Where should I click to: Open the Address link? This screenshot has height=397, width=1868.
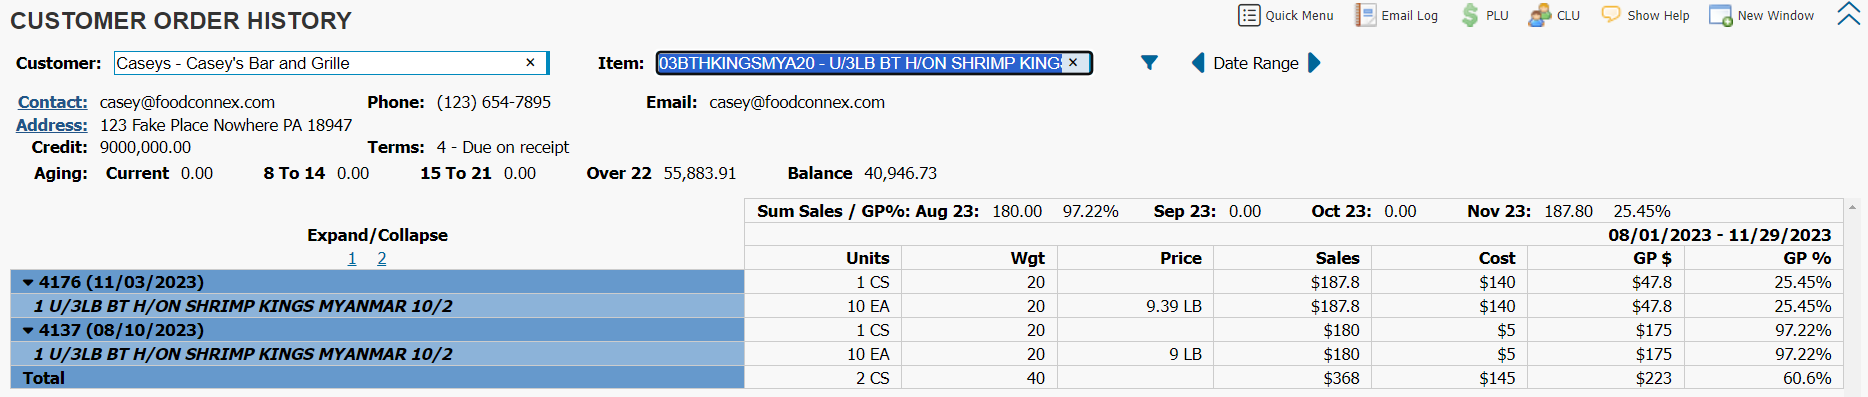click(x=52, y=125)
